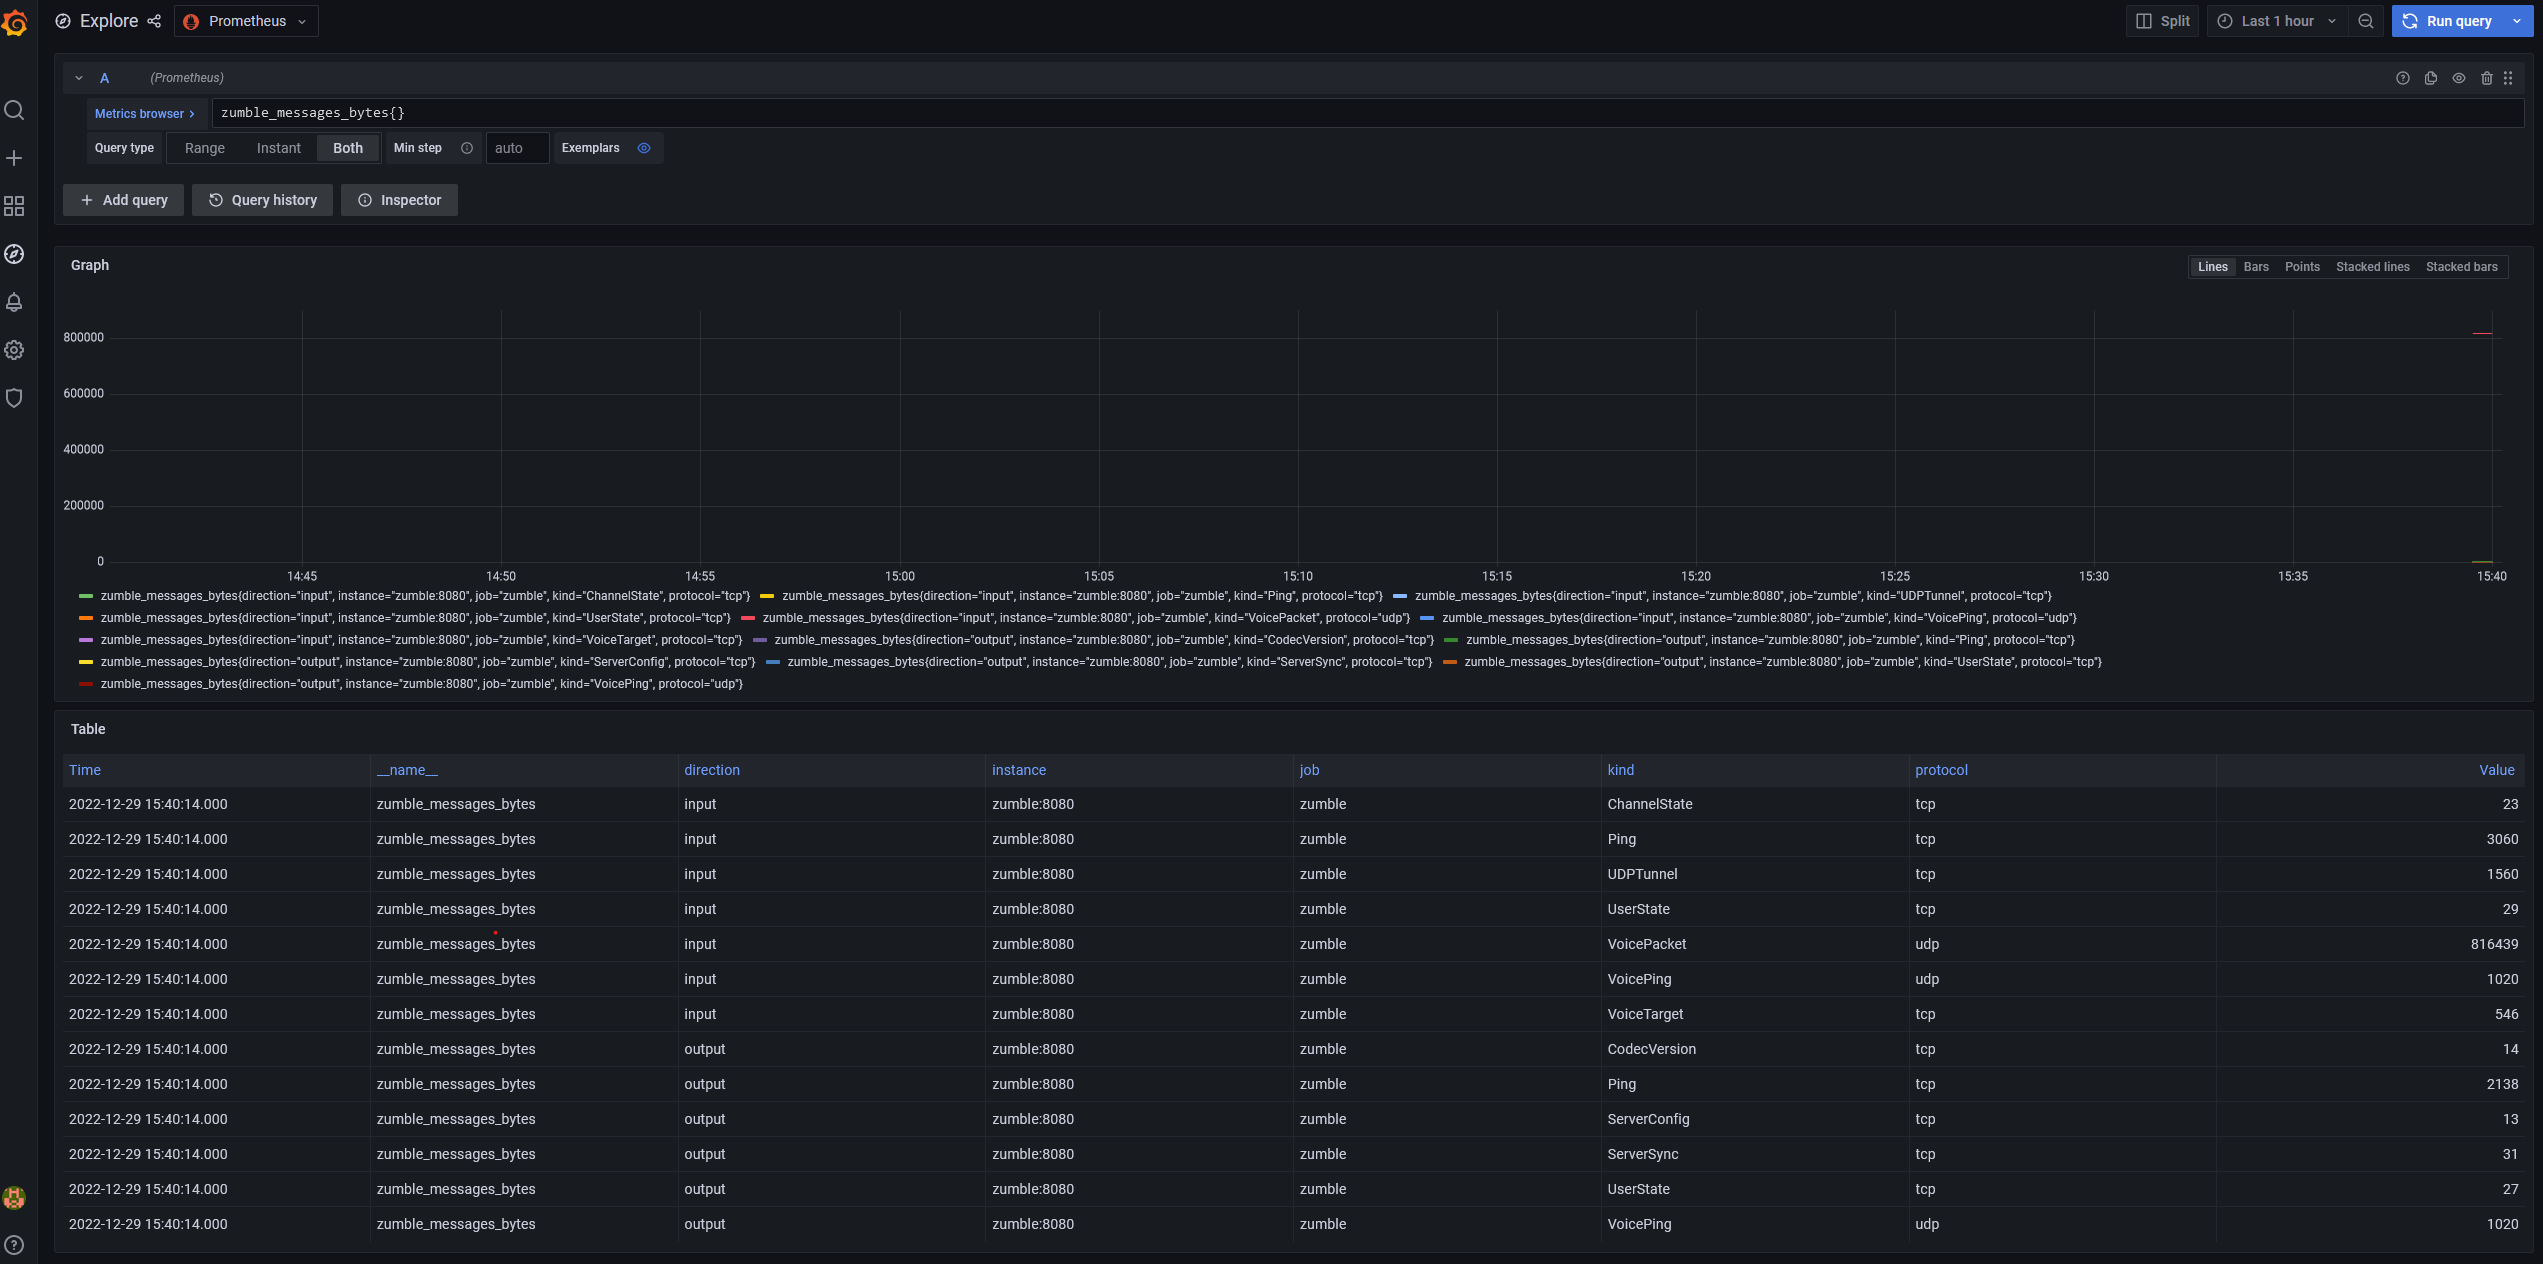Click the zoom out time range icon
Viewport: 2543px width, 1264px height.
coord(2366,21)
